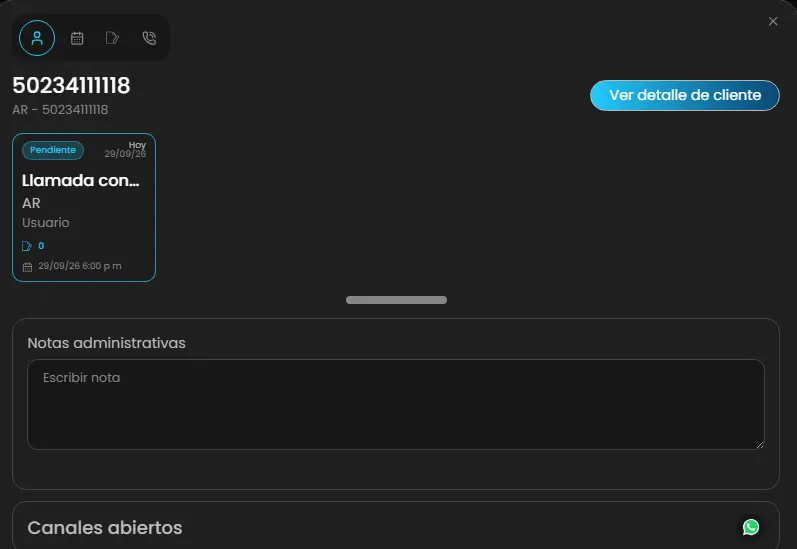Focus the Escribir nota text area
Screen dimensions: 797x549
396,404
